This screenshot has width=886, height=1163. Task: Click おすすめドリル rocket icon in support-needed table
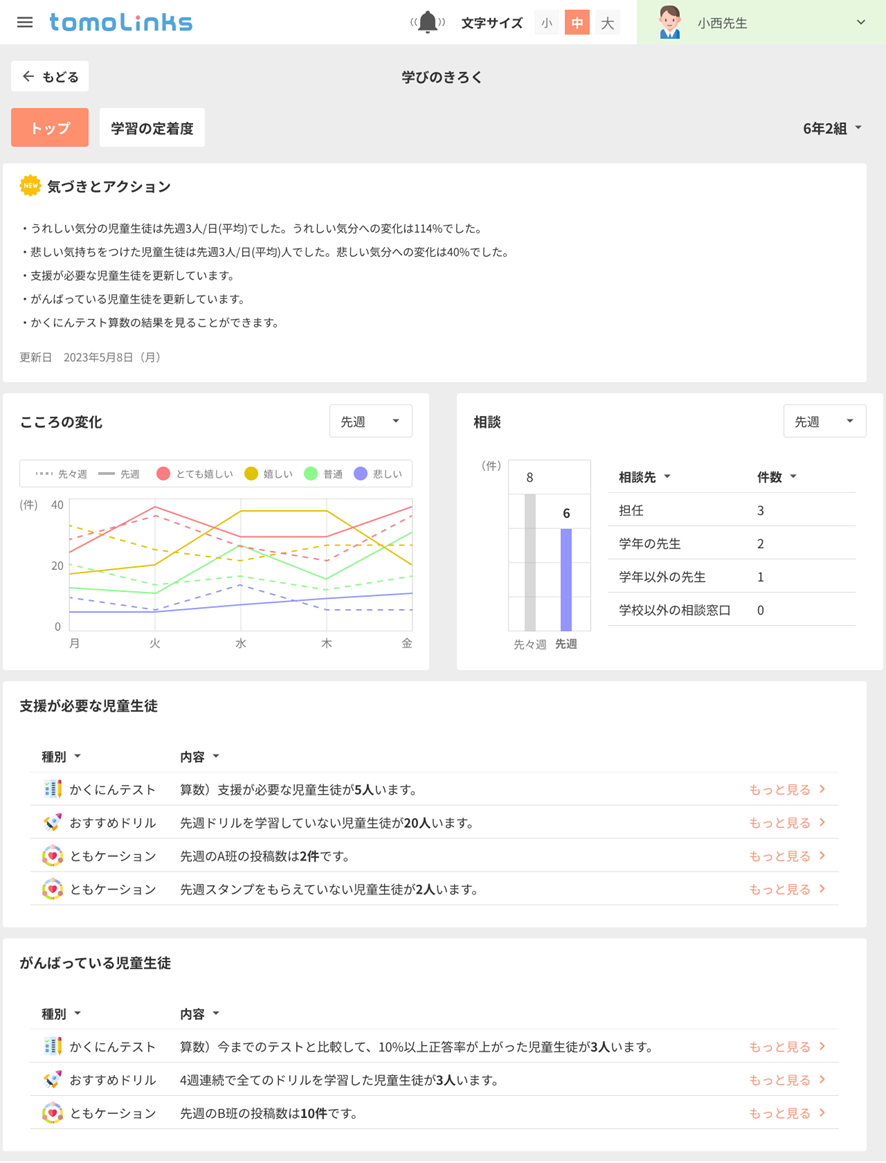53,823
